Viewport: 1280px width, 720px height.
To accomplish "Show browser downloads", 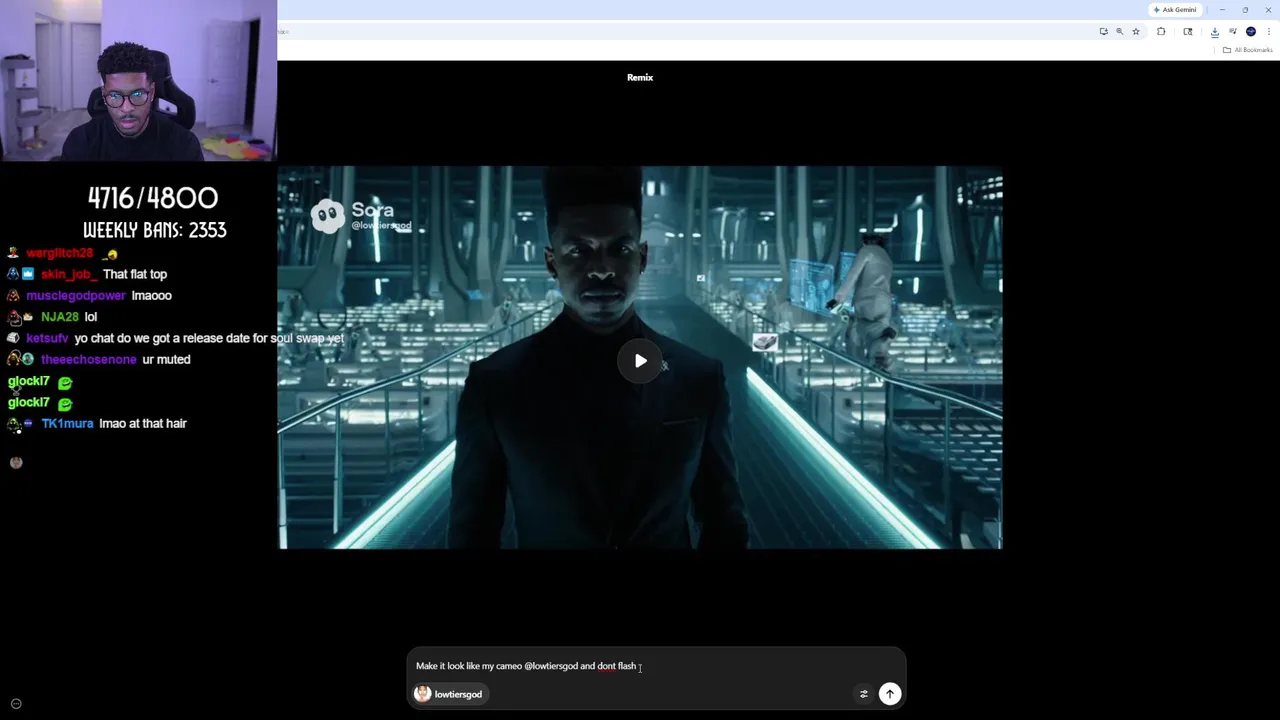I will click(x=1215, y=32).
